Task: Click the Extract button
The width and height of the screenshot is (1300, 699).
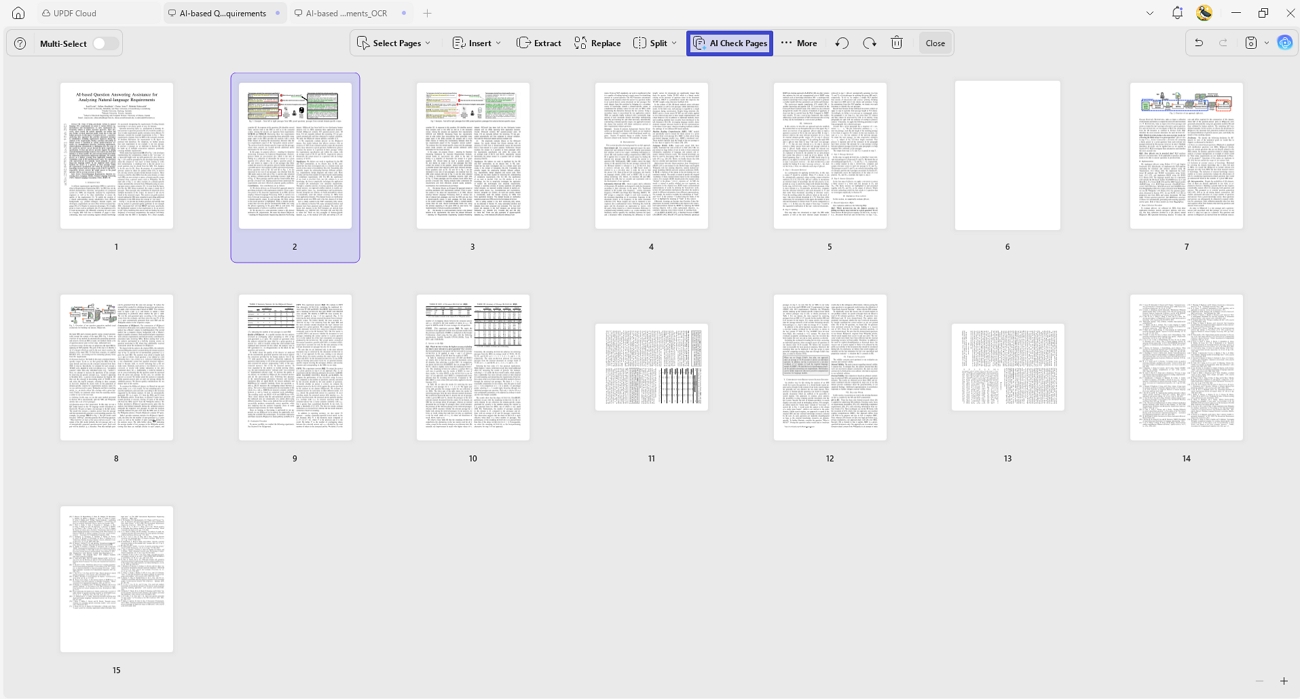Action: [x=539, y=43]
